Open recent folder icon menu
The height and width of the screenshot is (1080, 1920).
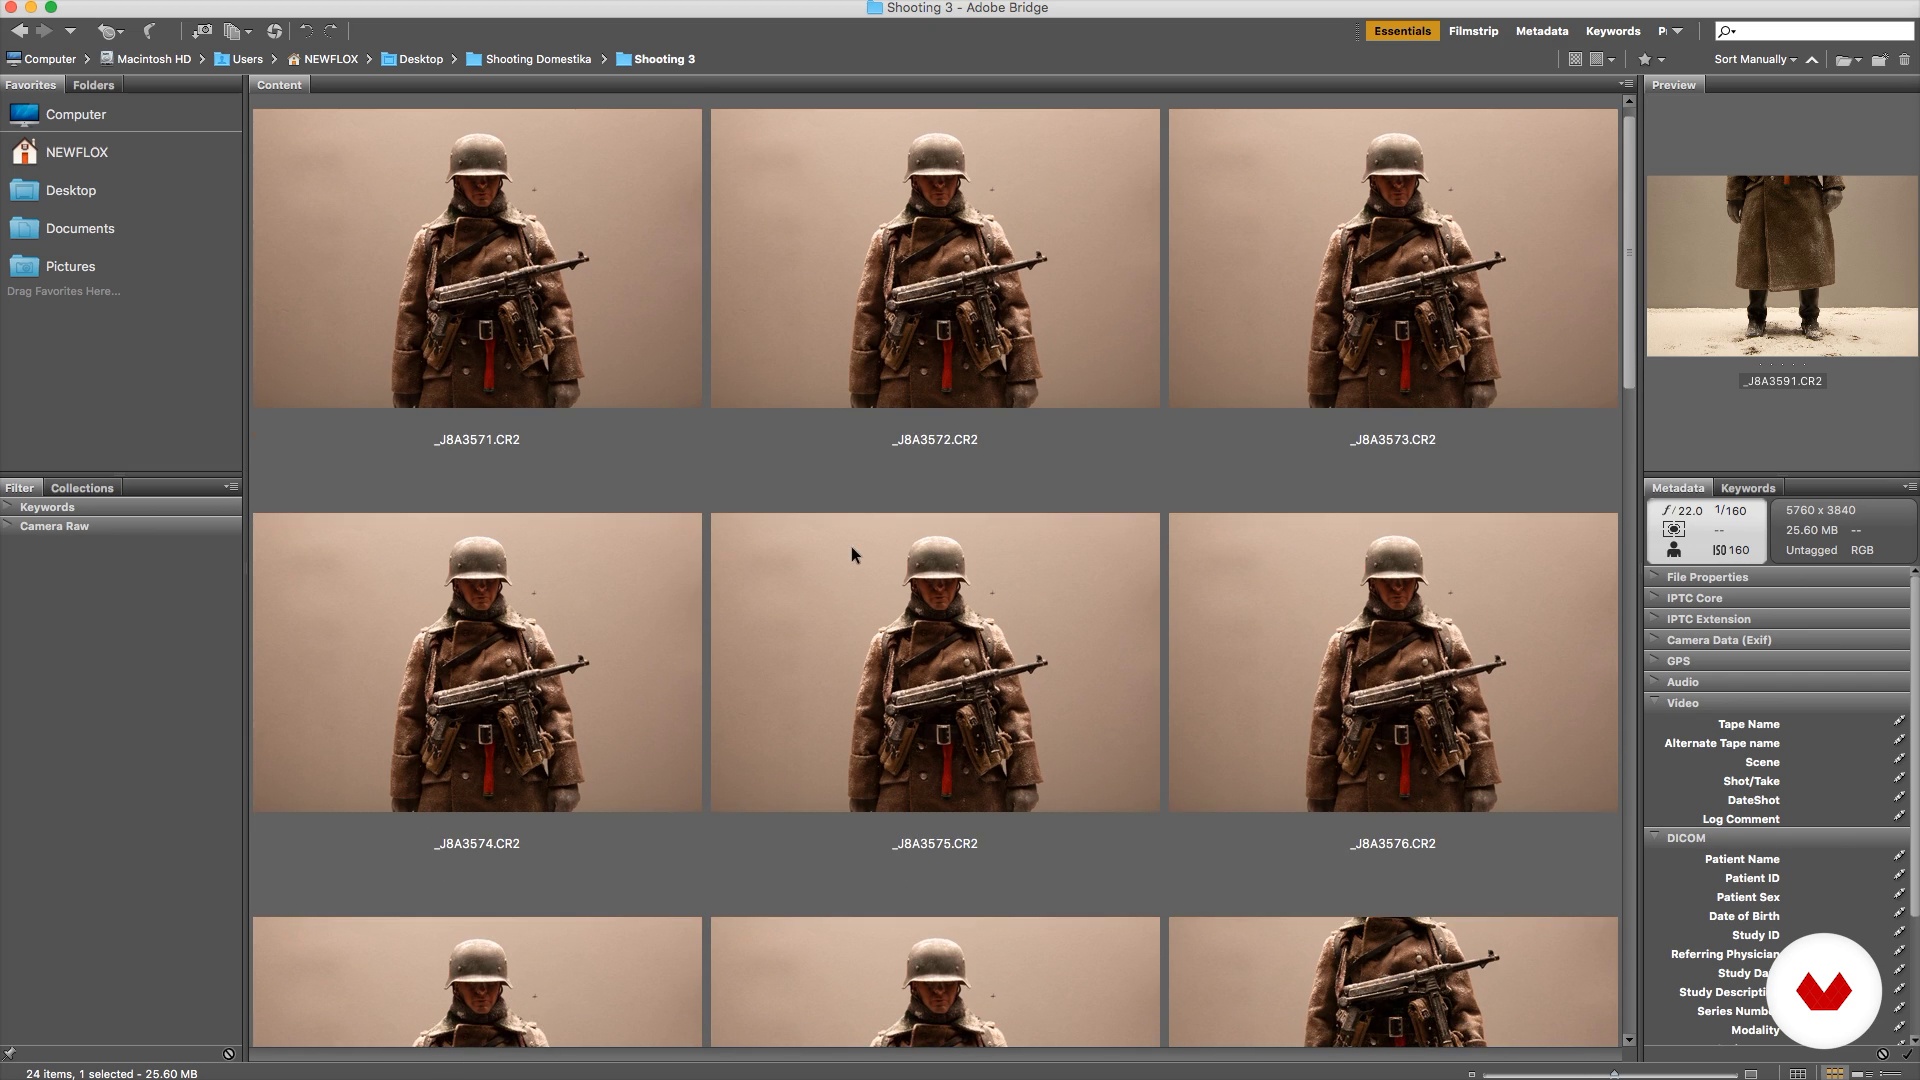click(1848, 59)
